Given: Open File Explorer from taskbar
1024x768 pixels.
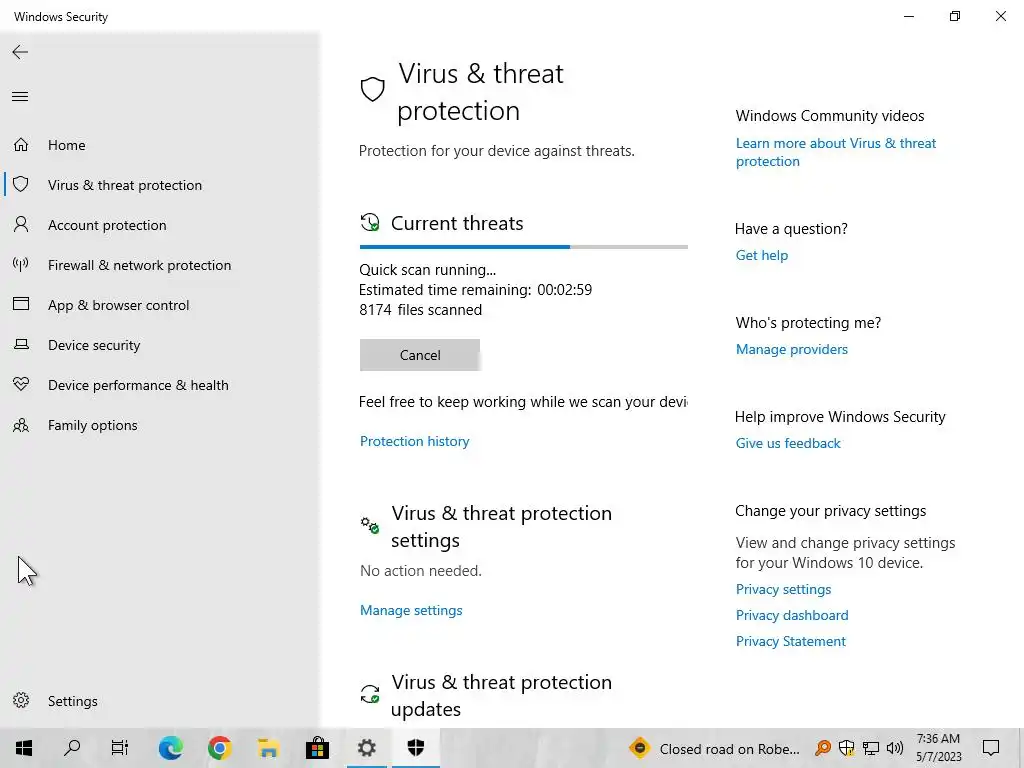Looking at the screenshot, I should (x=268, y=748).
